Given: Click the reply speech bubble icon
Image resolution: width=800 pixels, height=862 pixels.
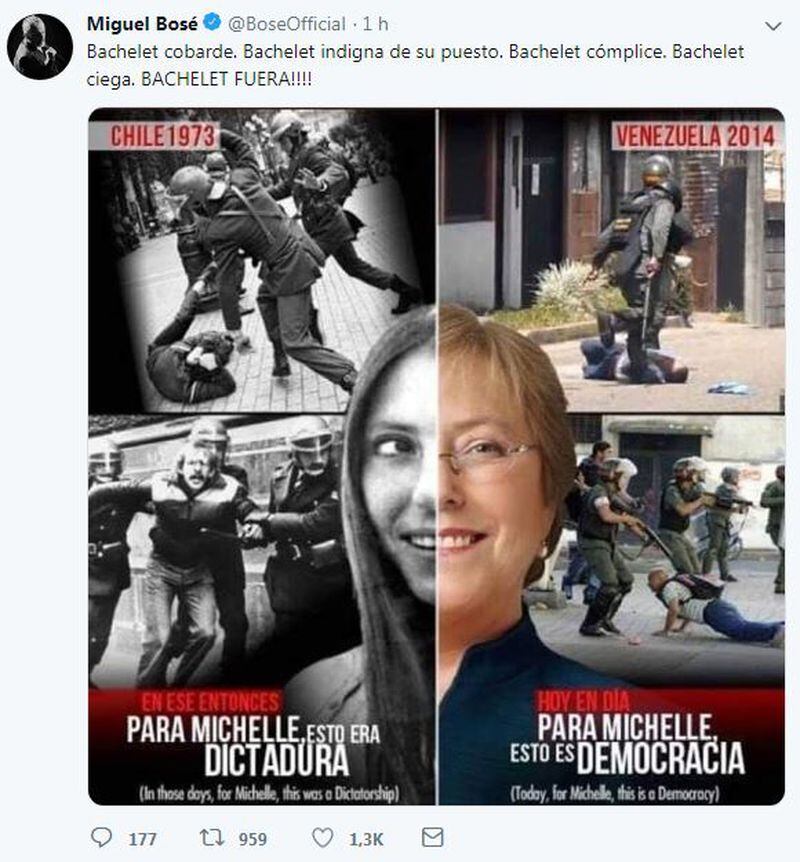Looking at the screenshot, I should click(101, 837).
